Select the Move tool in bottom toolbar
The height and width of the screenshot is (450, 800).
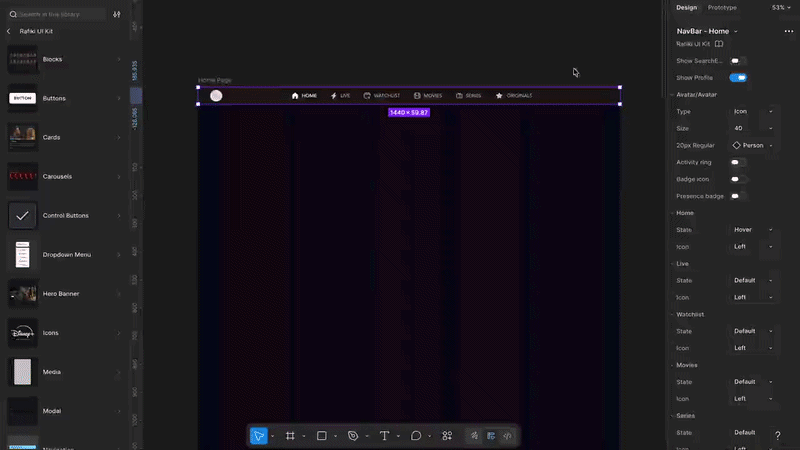click(x=259, y=436)
